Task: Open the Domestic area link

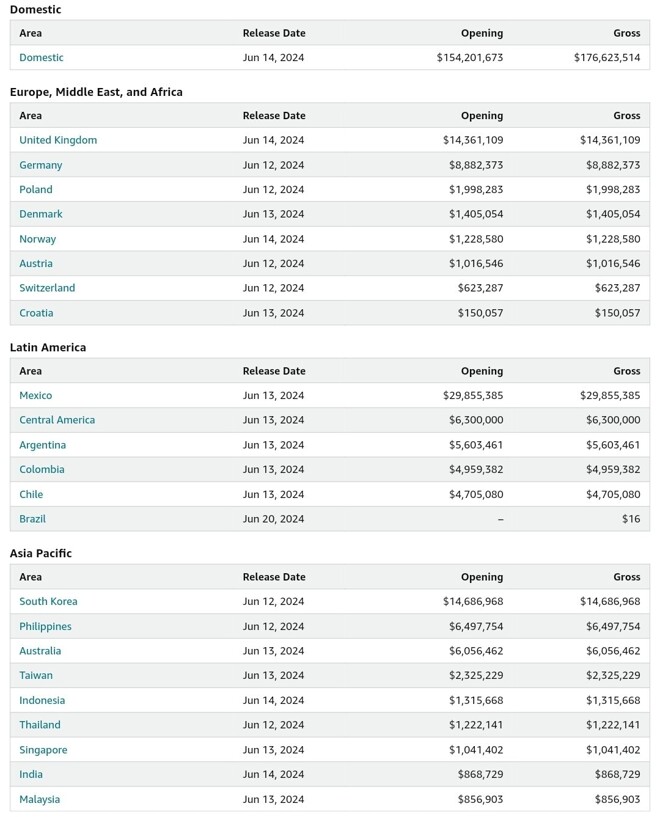Action: click(41, 58)
